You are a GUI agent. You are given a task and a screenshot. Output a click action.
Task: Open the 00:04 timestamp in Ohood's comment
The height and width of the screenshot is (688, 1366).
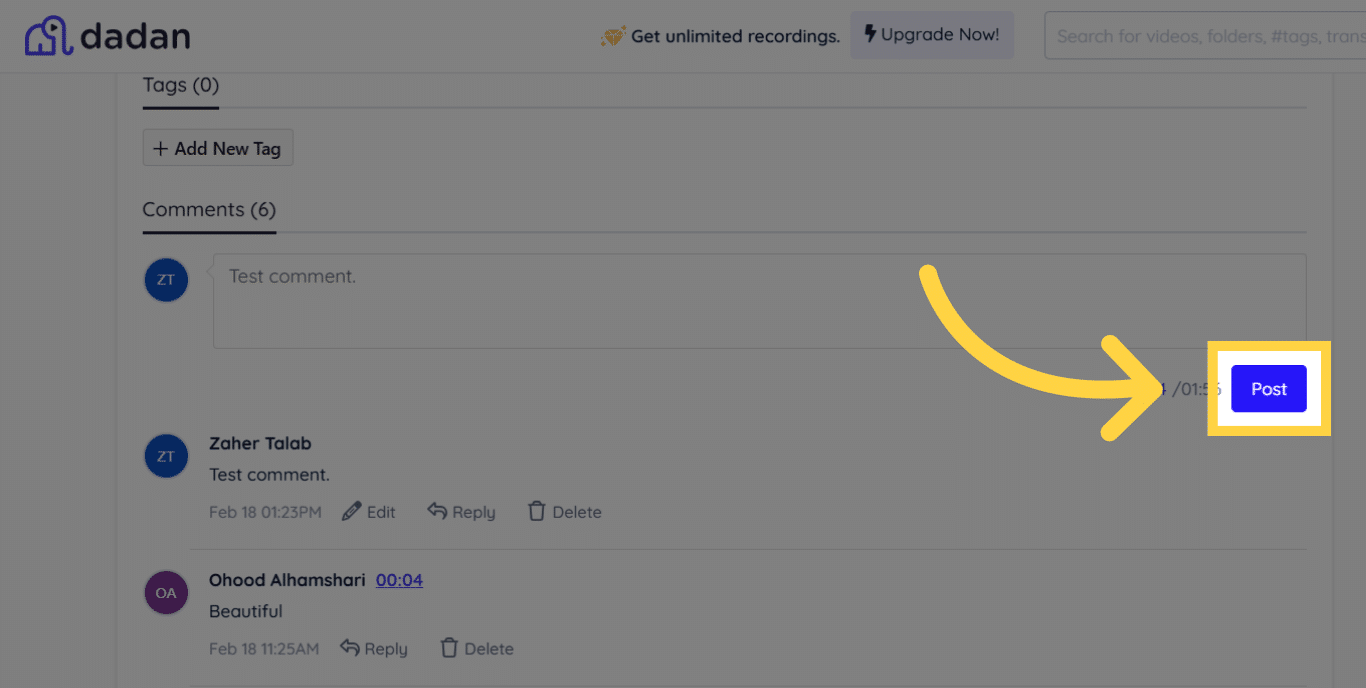point(399,579)
